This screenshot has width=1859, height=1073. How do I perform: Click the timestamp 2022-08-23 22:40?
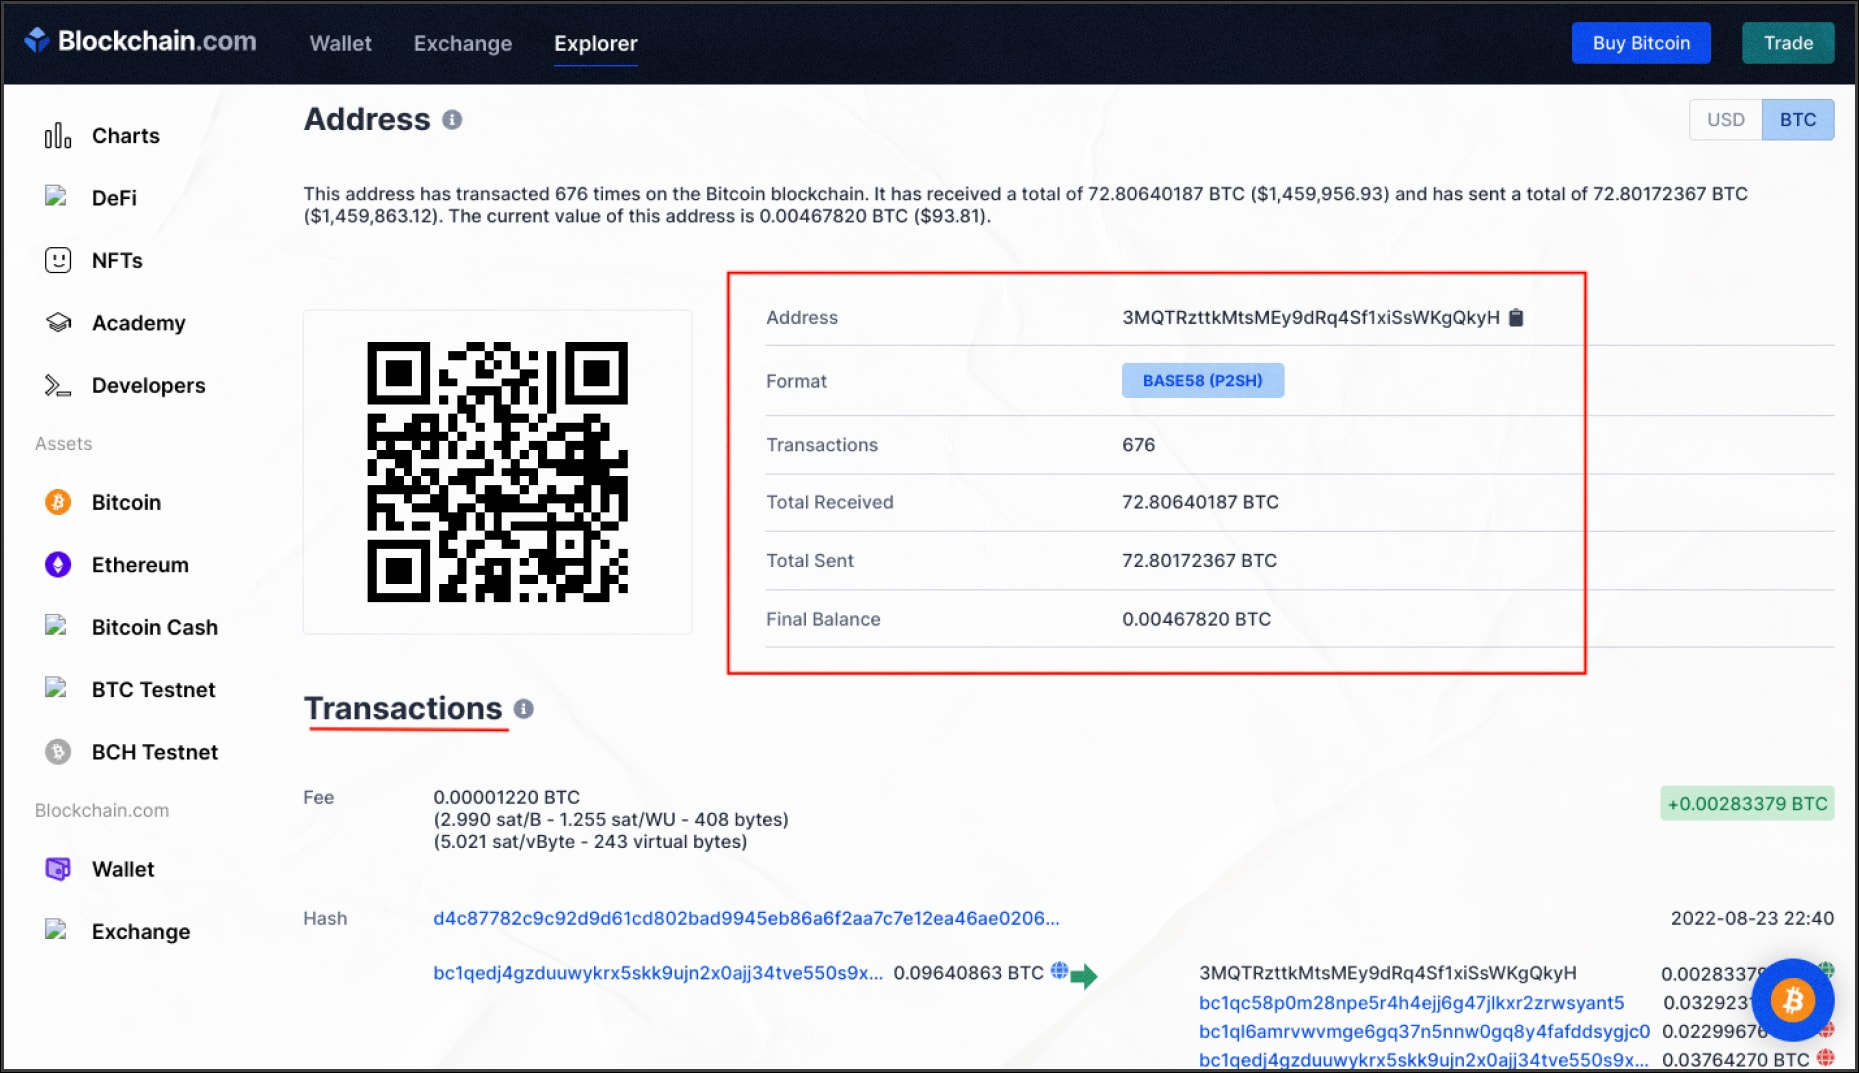click(x=1752, y=918)
